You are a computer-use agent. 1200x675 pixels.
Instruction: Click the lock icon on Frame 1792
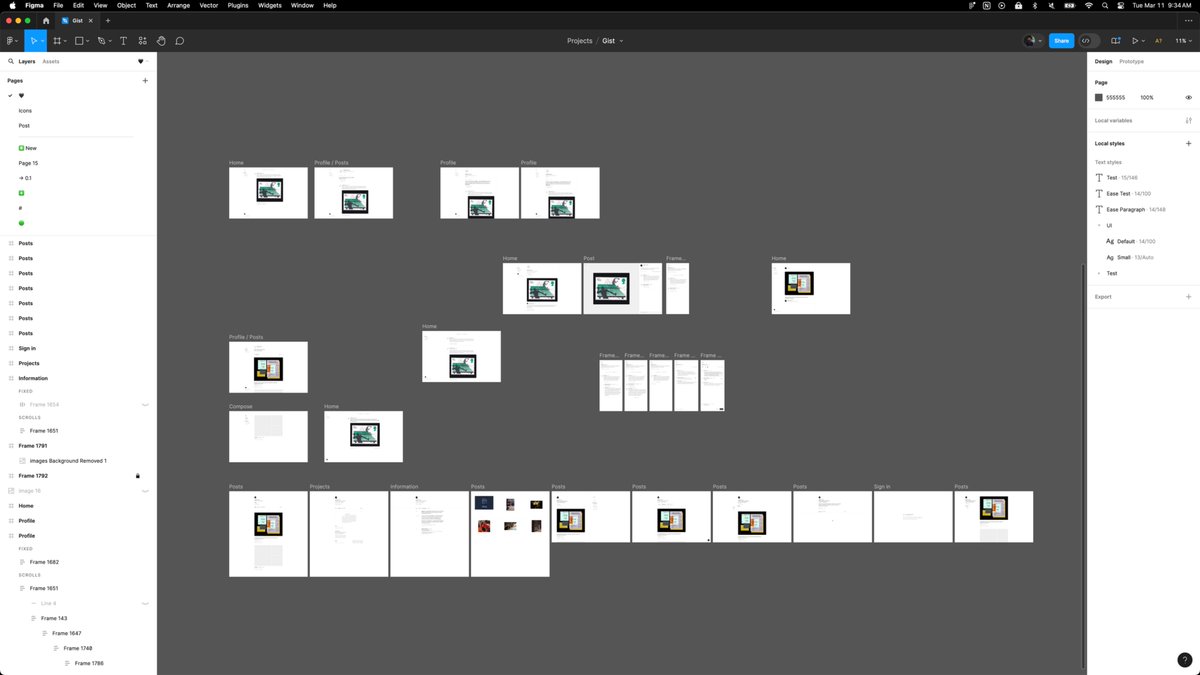[x=138, y=476]
